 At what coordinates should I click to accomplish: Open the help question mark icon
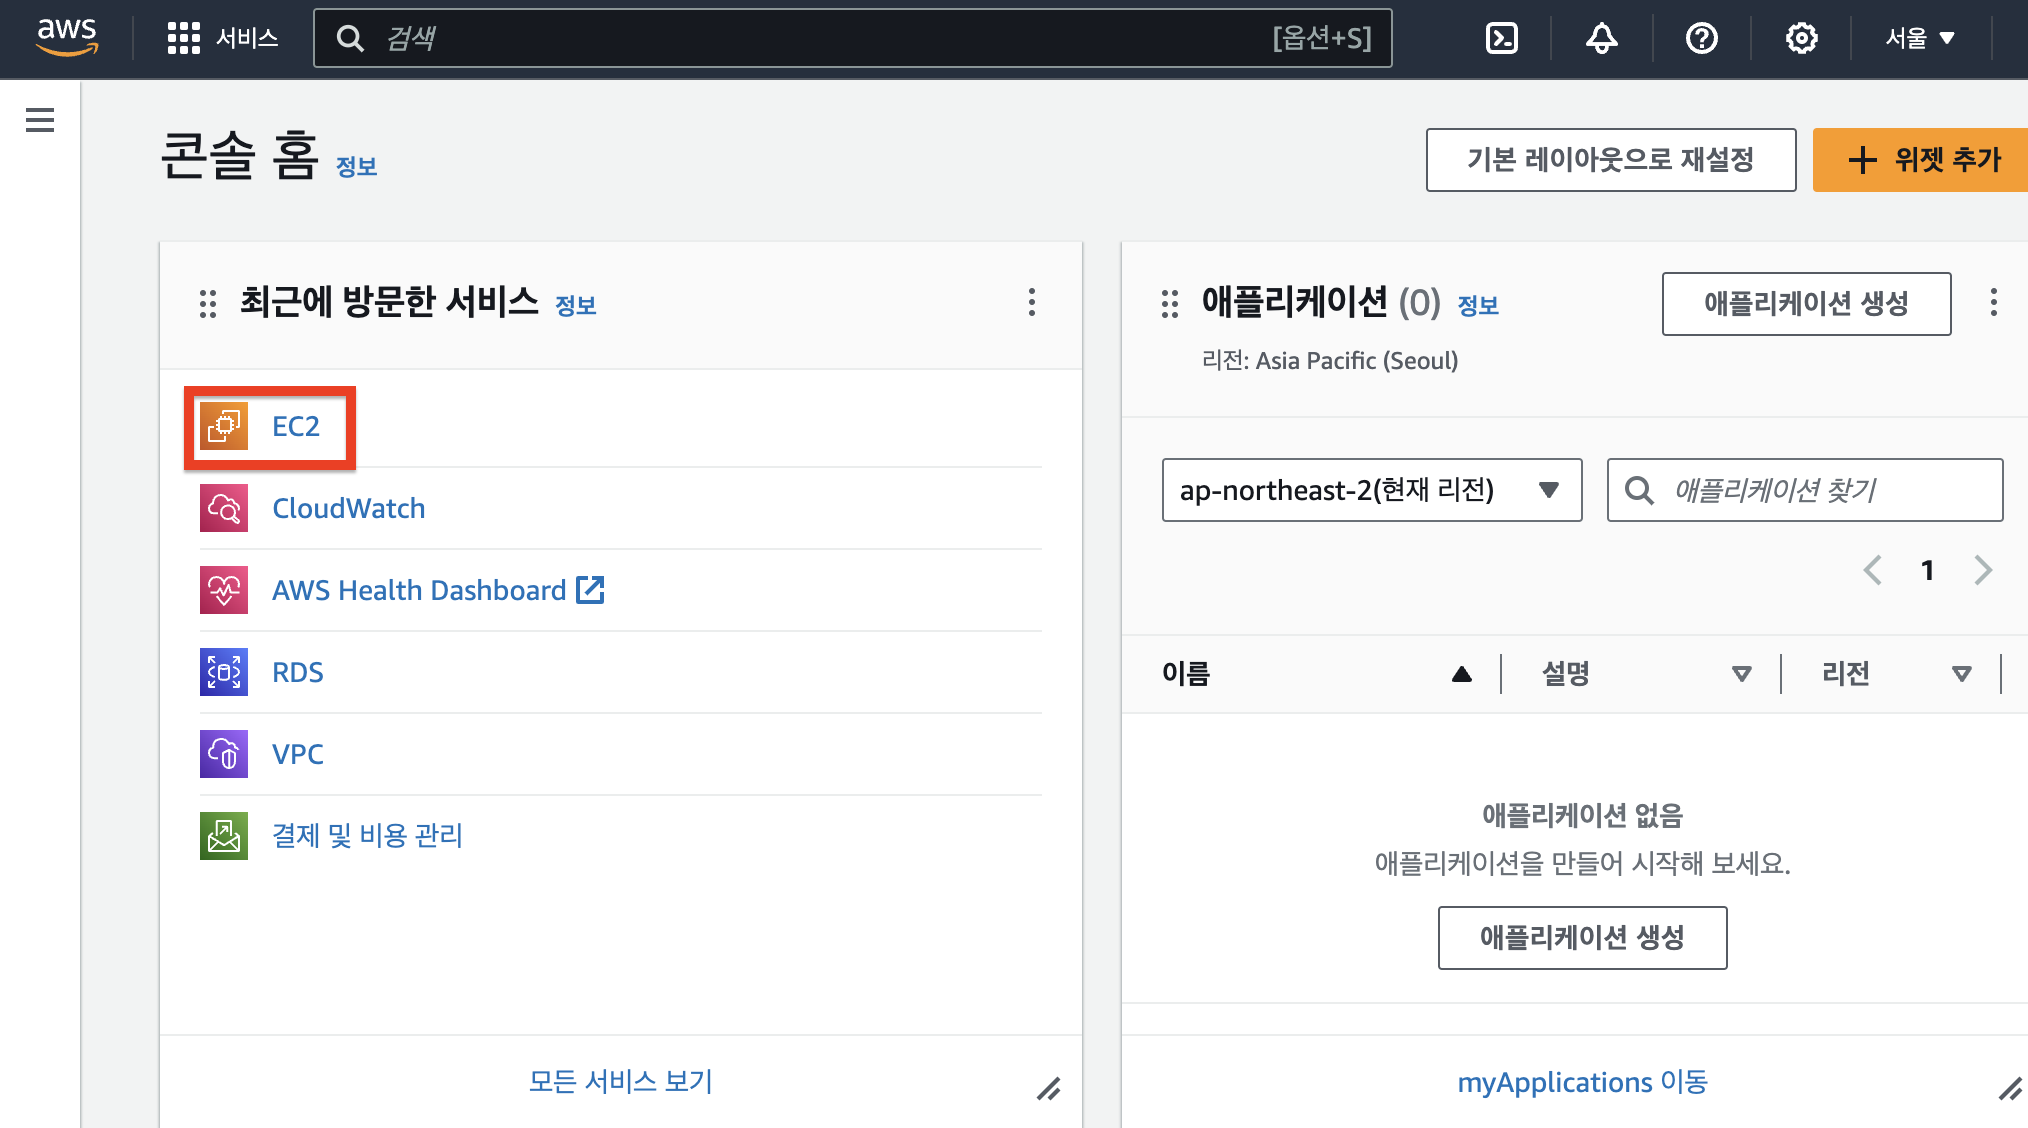pos(1702,38)
